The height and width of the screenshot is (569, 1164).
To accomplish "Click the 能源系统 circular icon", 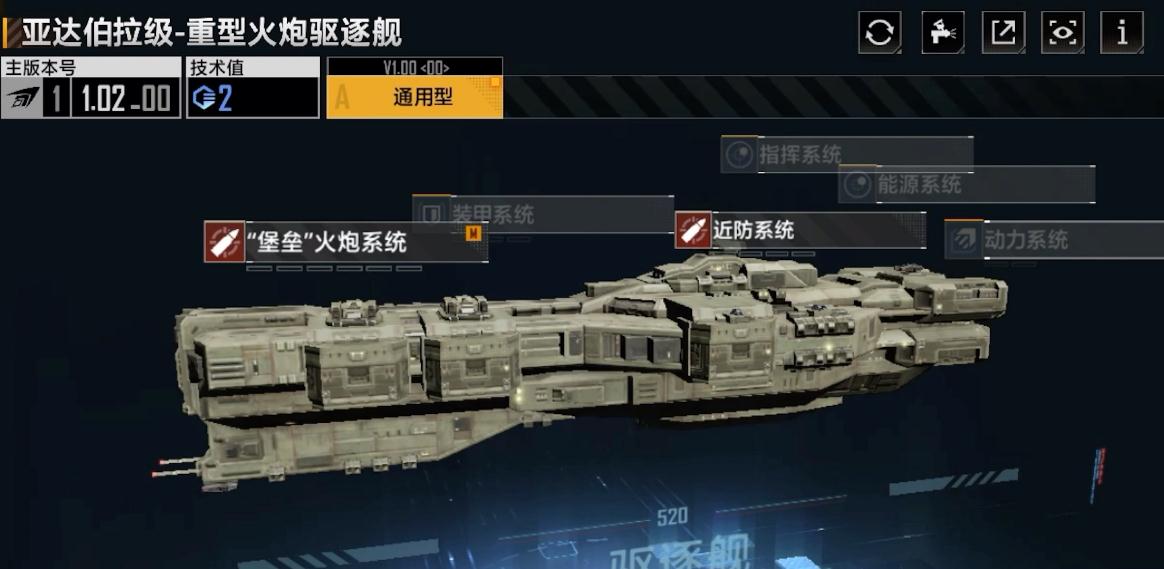I will 857,184.
